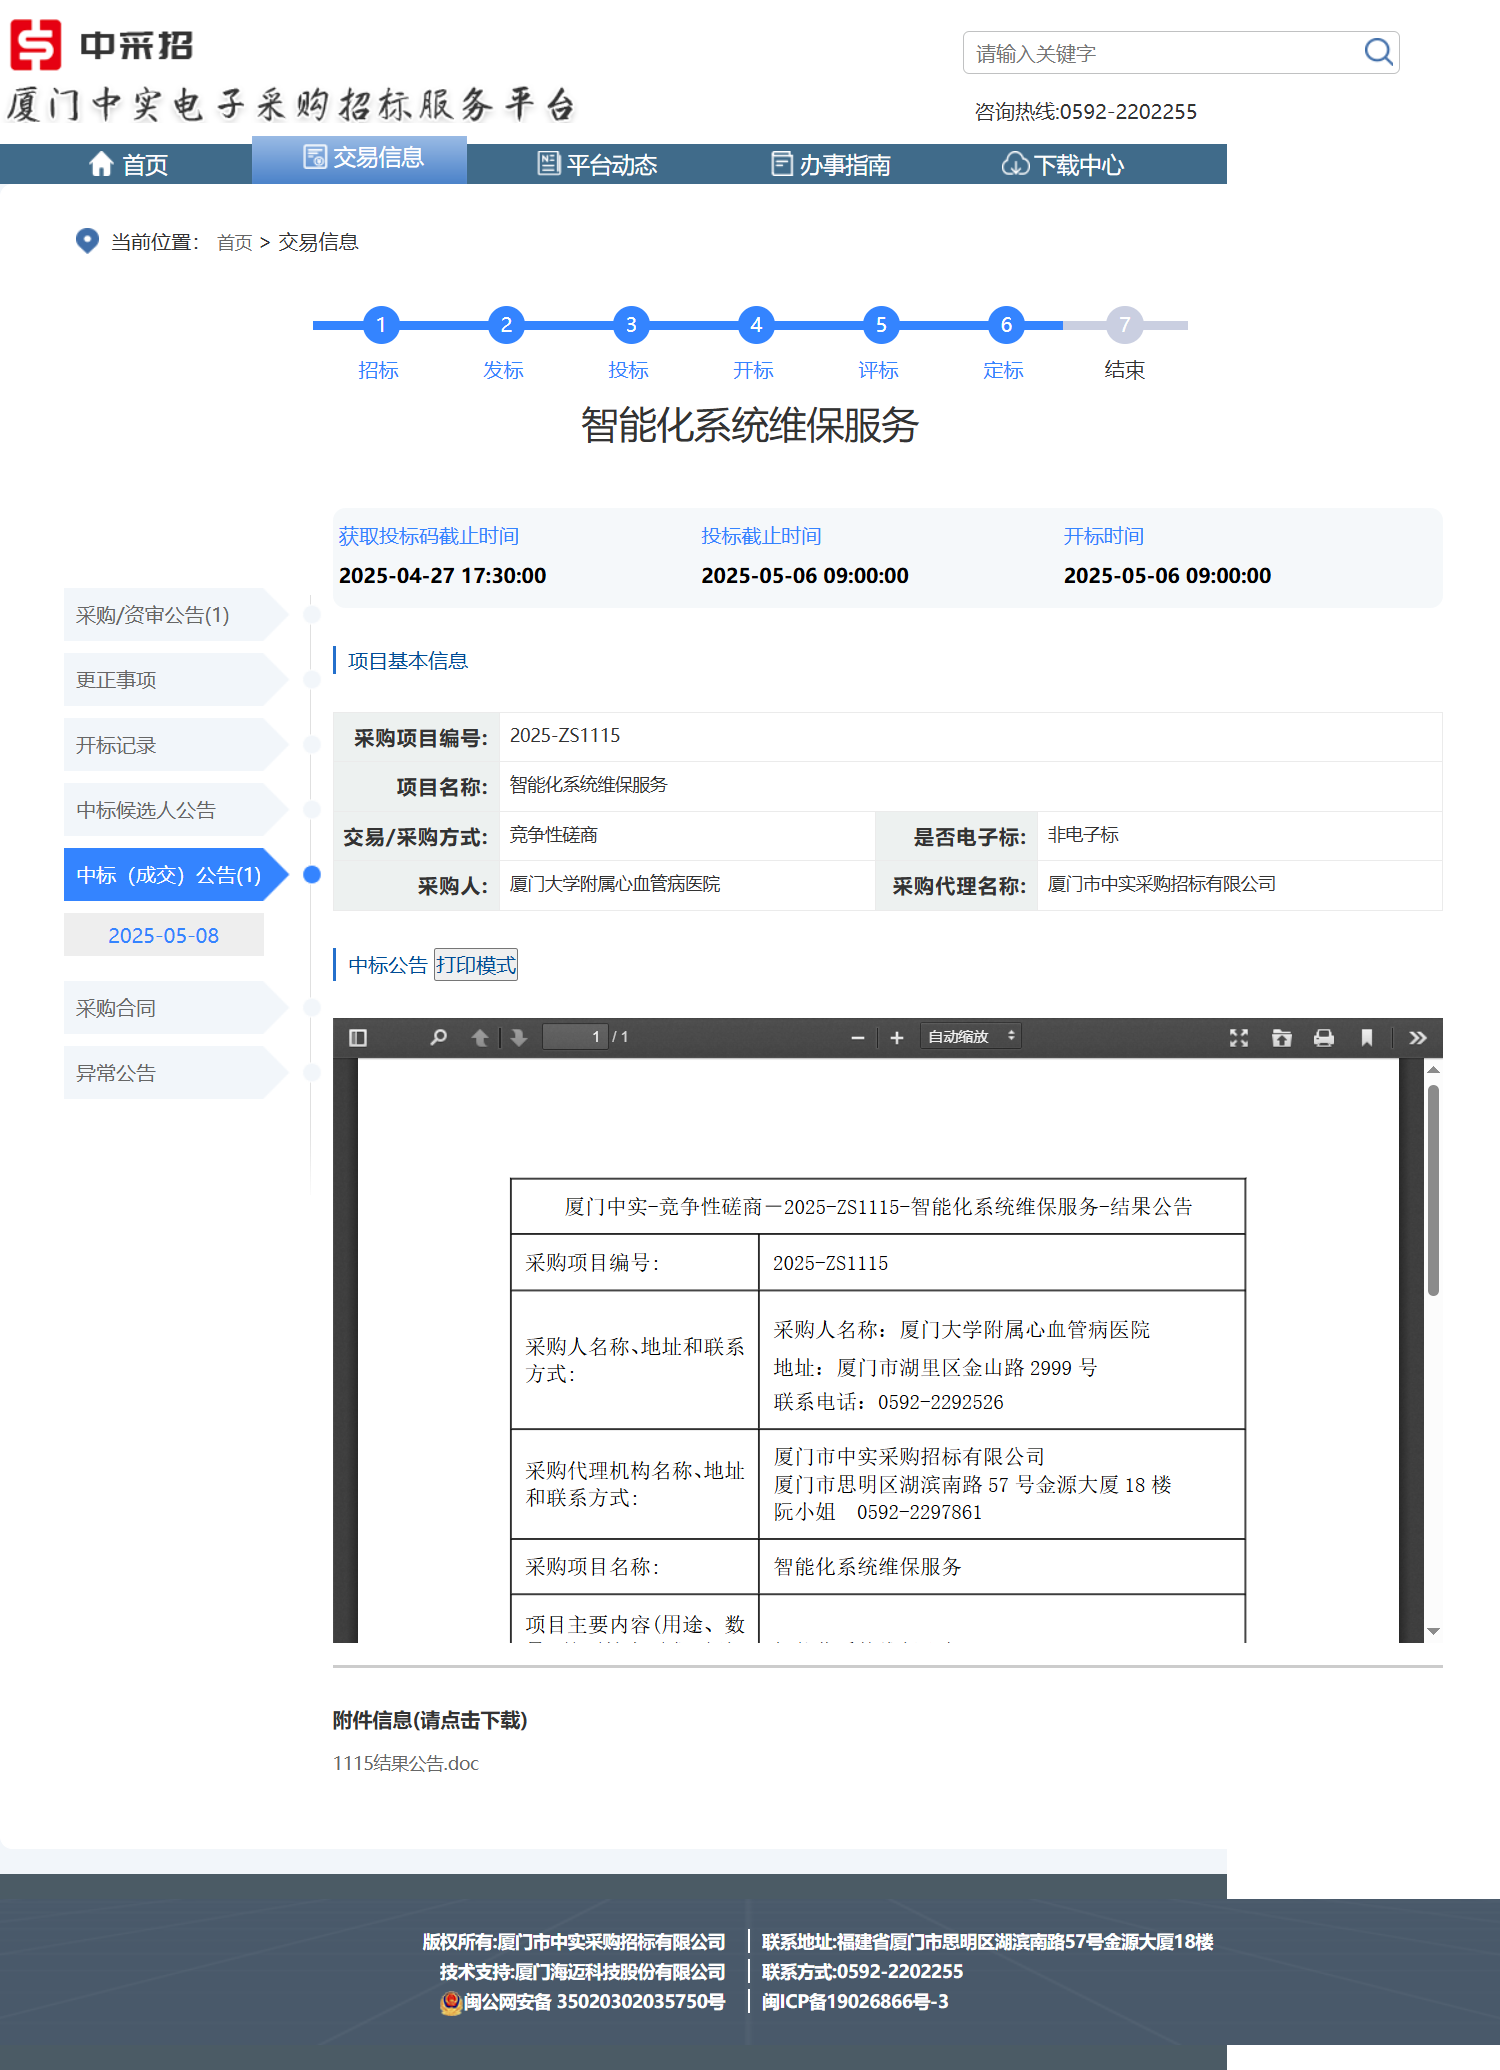The width and height of the screenshot is (1500, 2070).
Task: Switch PDF to presentation mode
Action: (1238, 1037)
